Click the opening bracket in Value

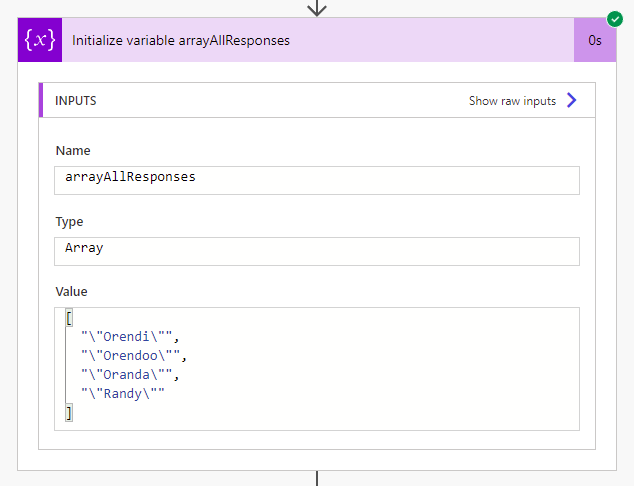69,318
